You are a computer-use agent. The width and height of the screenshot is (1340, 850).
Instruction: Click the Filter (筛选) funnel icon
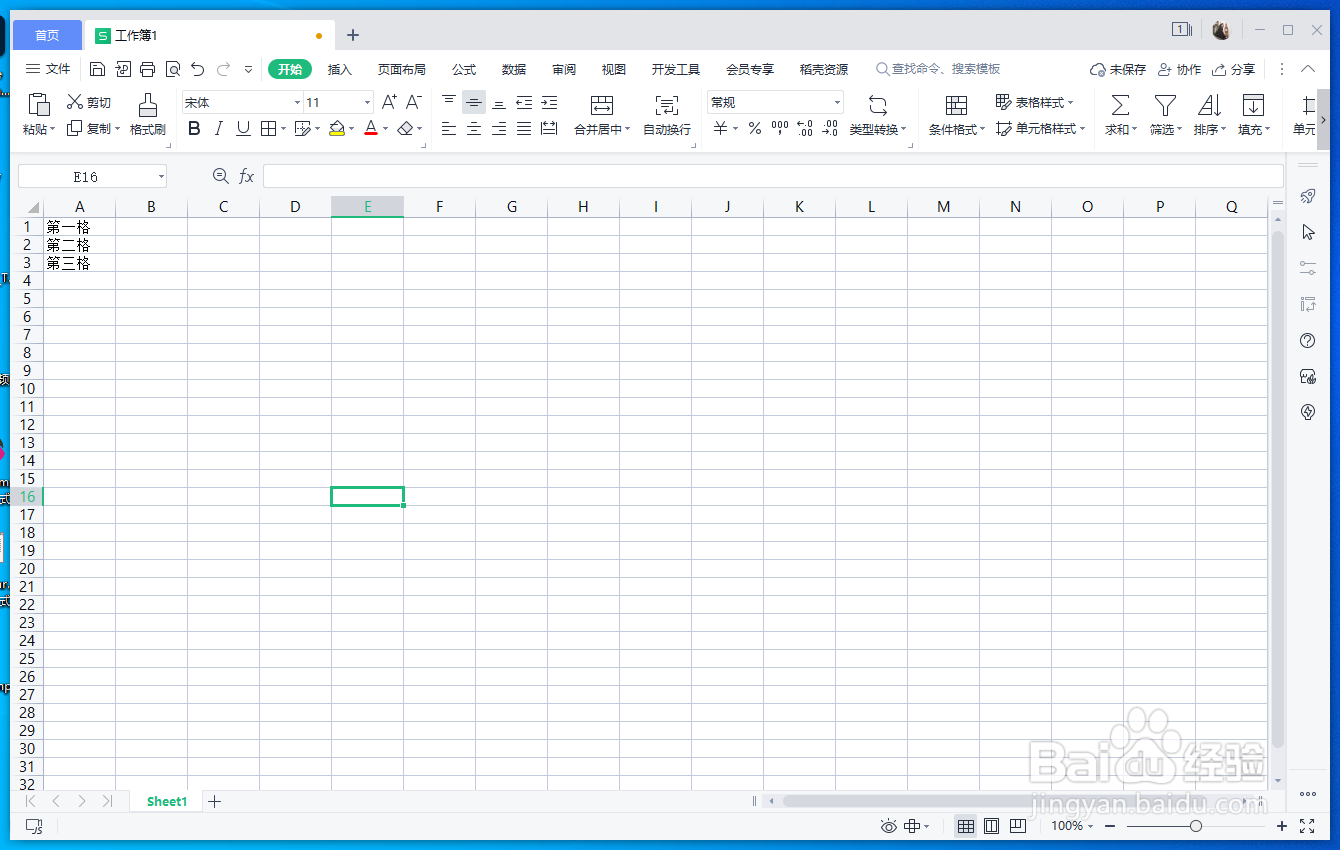1165,105
